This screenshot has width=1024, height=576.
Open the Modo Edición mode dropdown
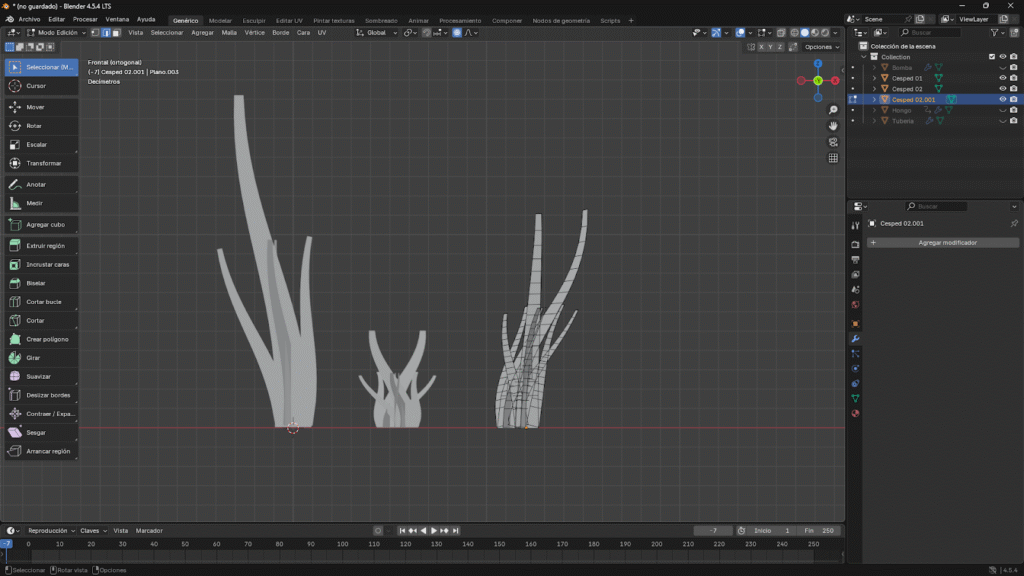click(56, 33)
